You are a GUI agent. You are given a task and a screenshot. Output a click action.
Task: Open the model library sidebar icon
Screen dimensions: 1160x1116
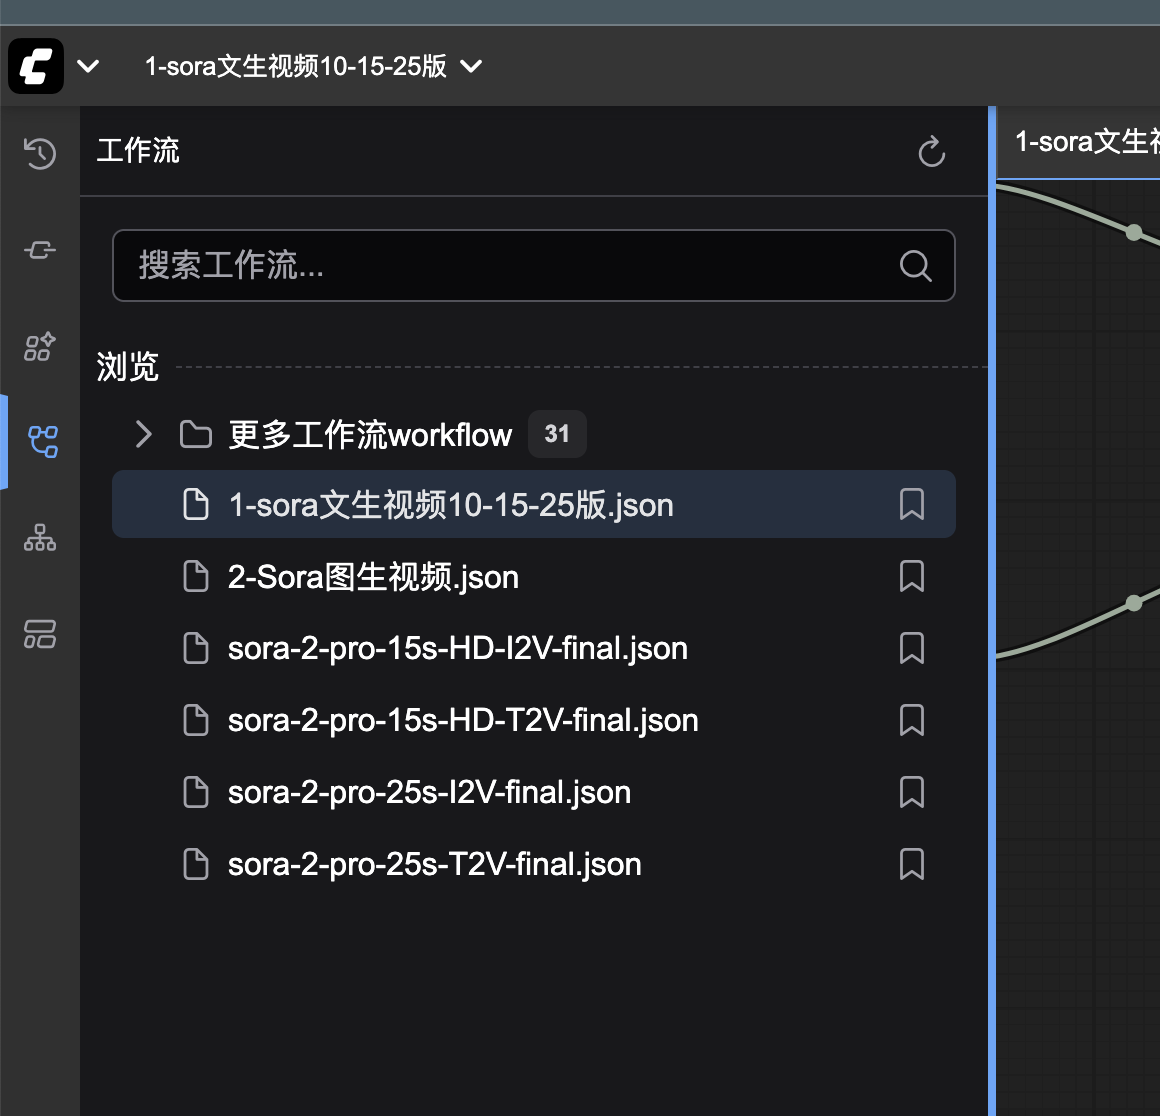(x=40, y=346)
